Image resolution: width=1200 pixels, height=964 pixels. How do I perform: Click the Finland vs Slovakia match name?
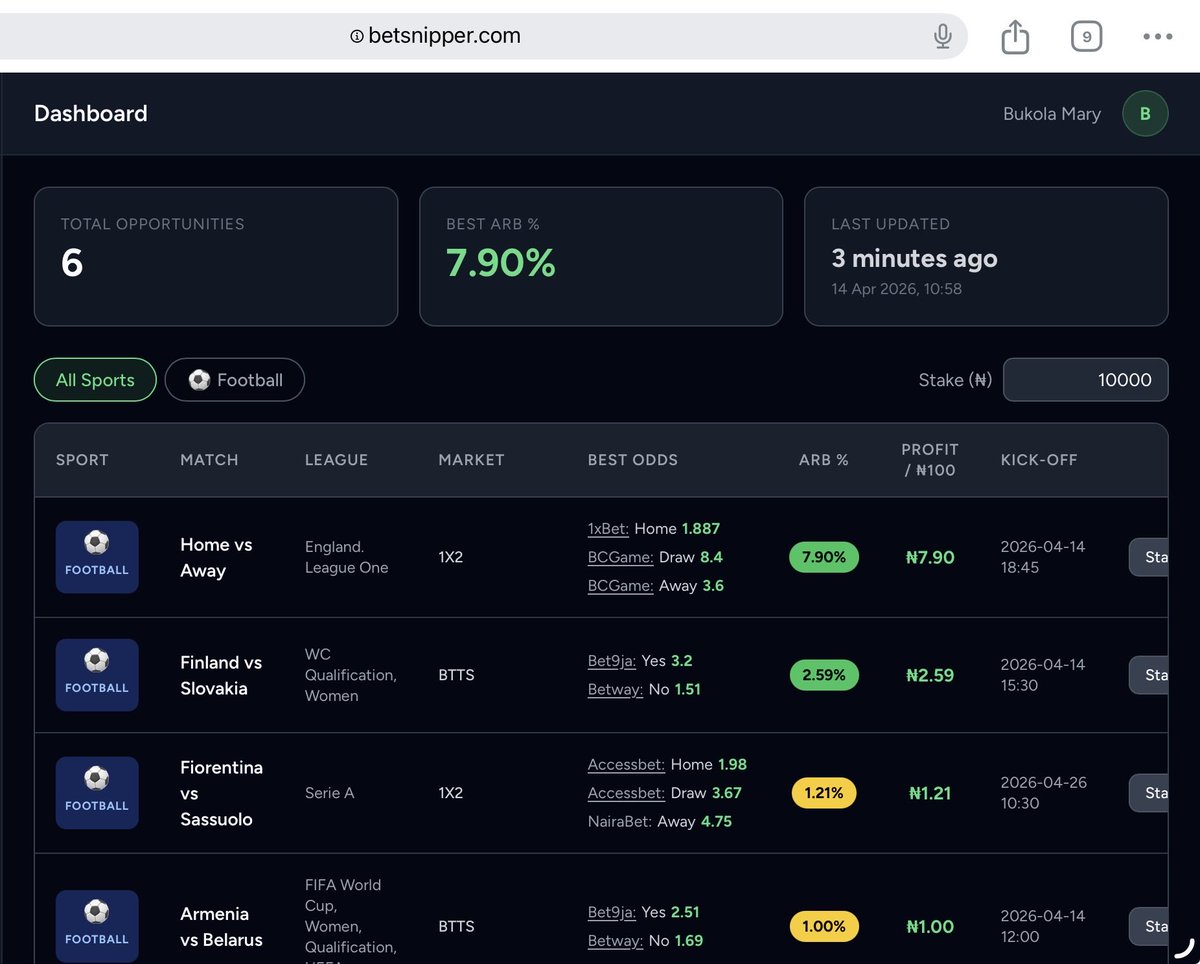point(221,675)
